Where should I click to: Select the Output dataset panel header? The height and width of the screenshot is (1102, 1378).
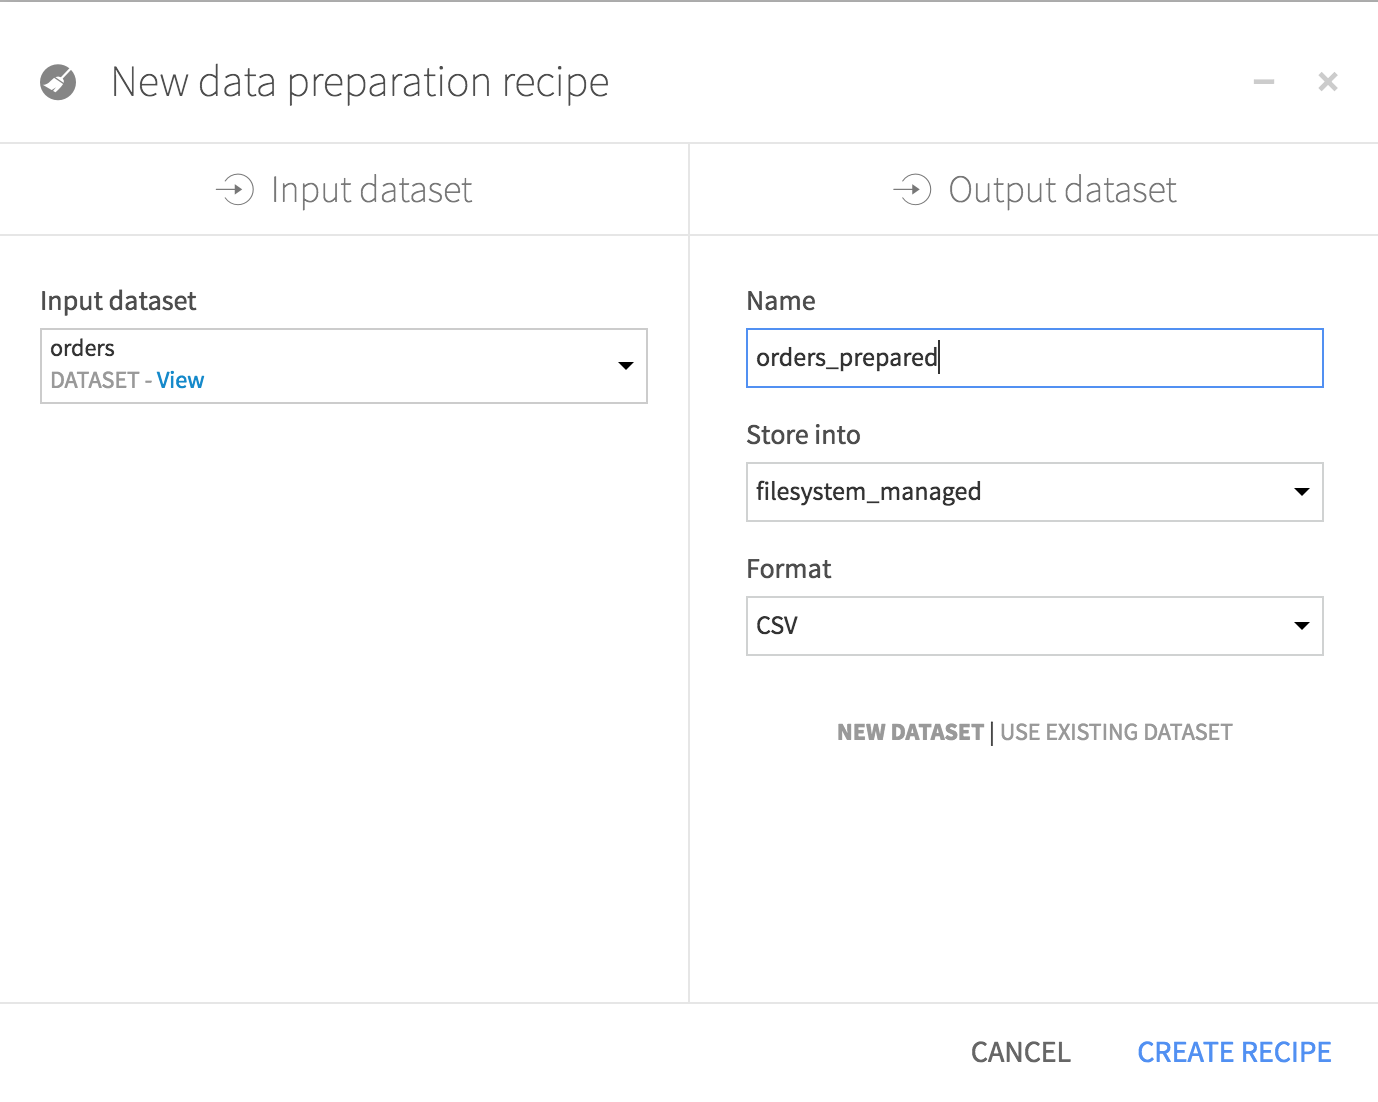(x=1062, y=189)
